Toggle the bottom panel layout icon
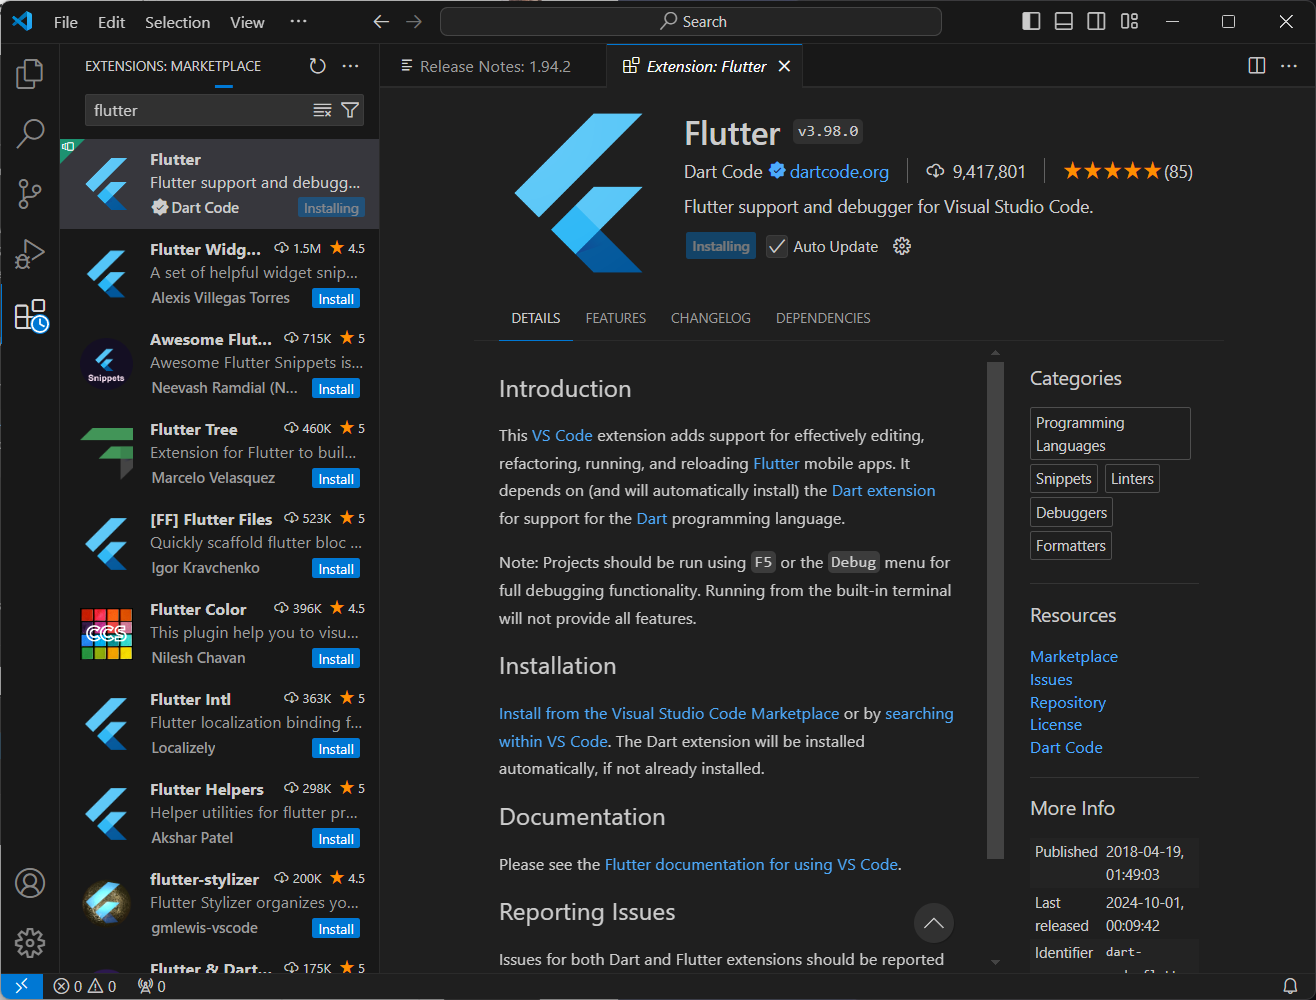1316x1000 pixels. point(1064,21)
